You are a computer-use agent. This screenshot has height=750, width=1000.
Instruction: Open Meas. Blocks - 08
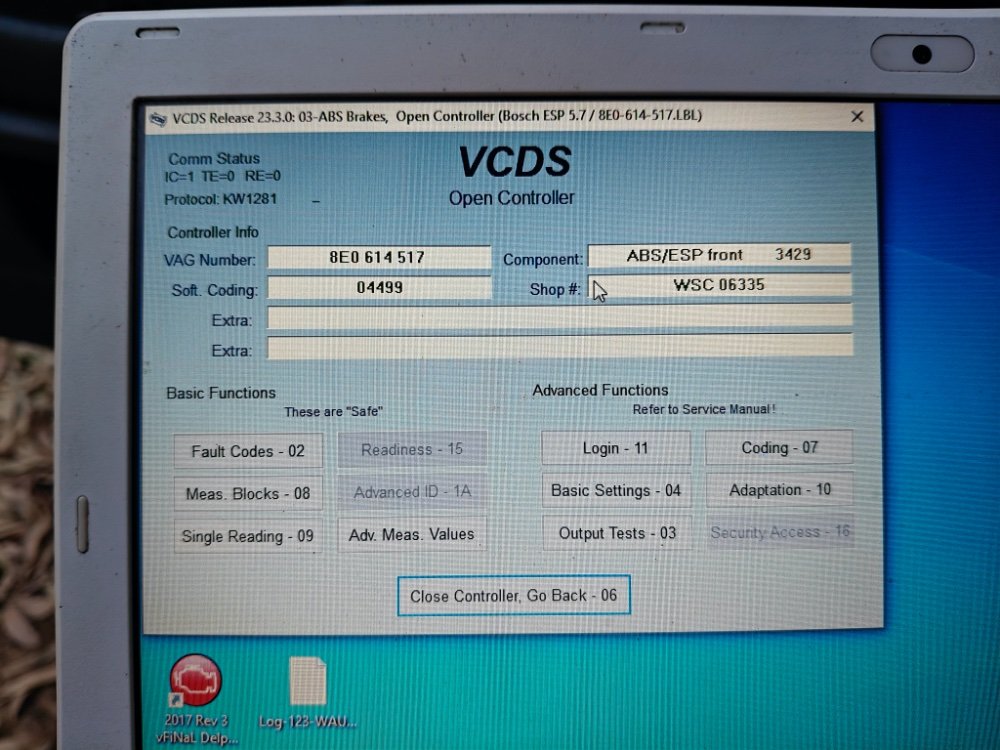tap(248, 494)
